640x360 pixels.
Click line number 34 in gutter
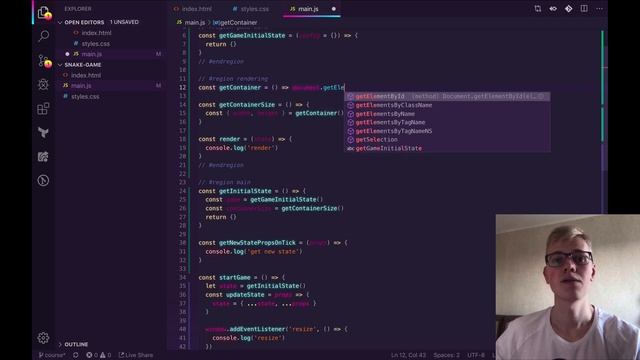(182, 278)
